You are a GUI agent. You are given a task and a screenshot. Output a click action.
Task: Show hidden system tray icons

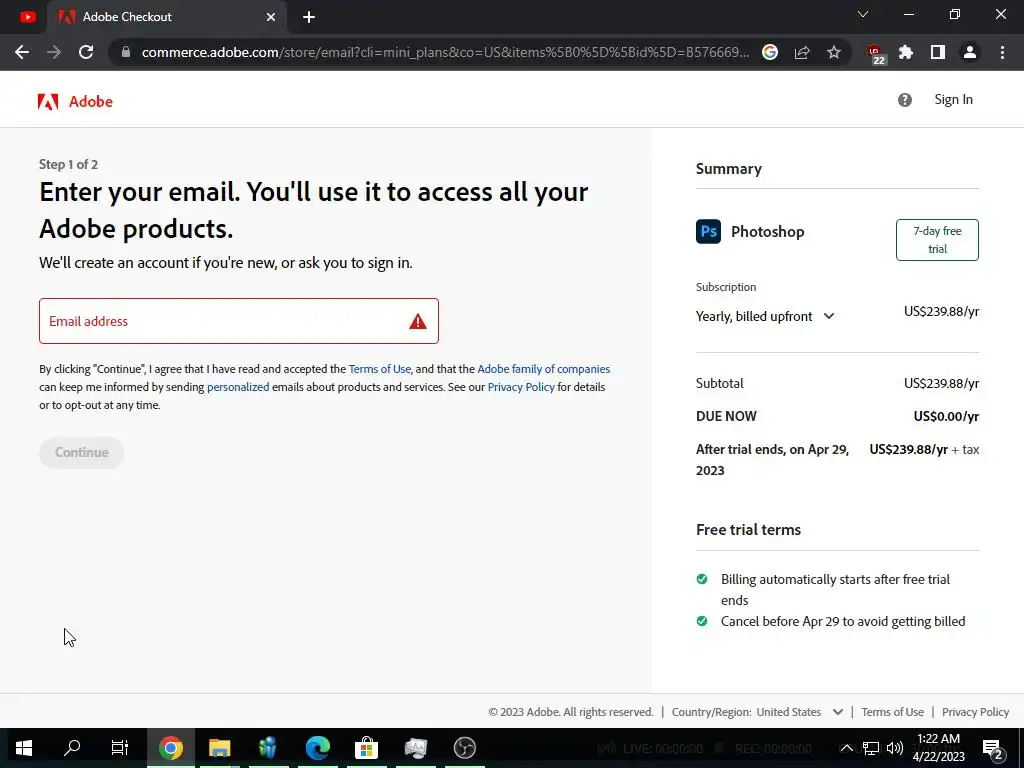click(x=846, y=748)
